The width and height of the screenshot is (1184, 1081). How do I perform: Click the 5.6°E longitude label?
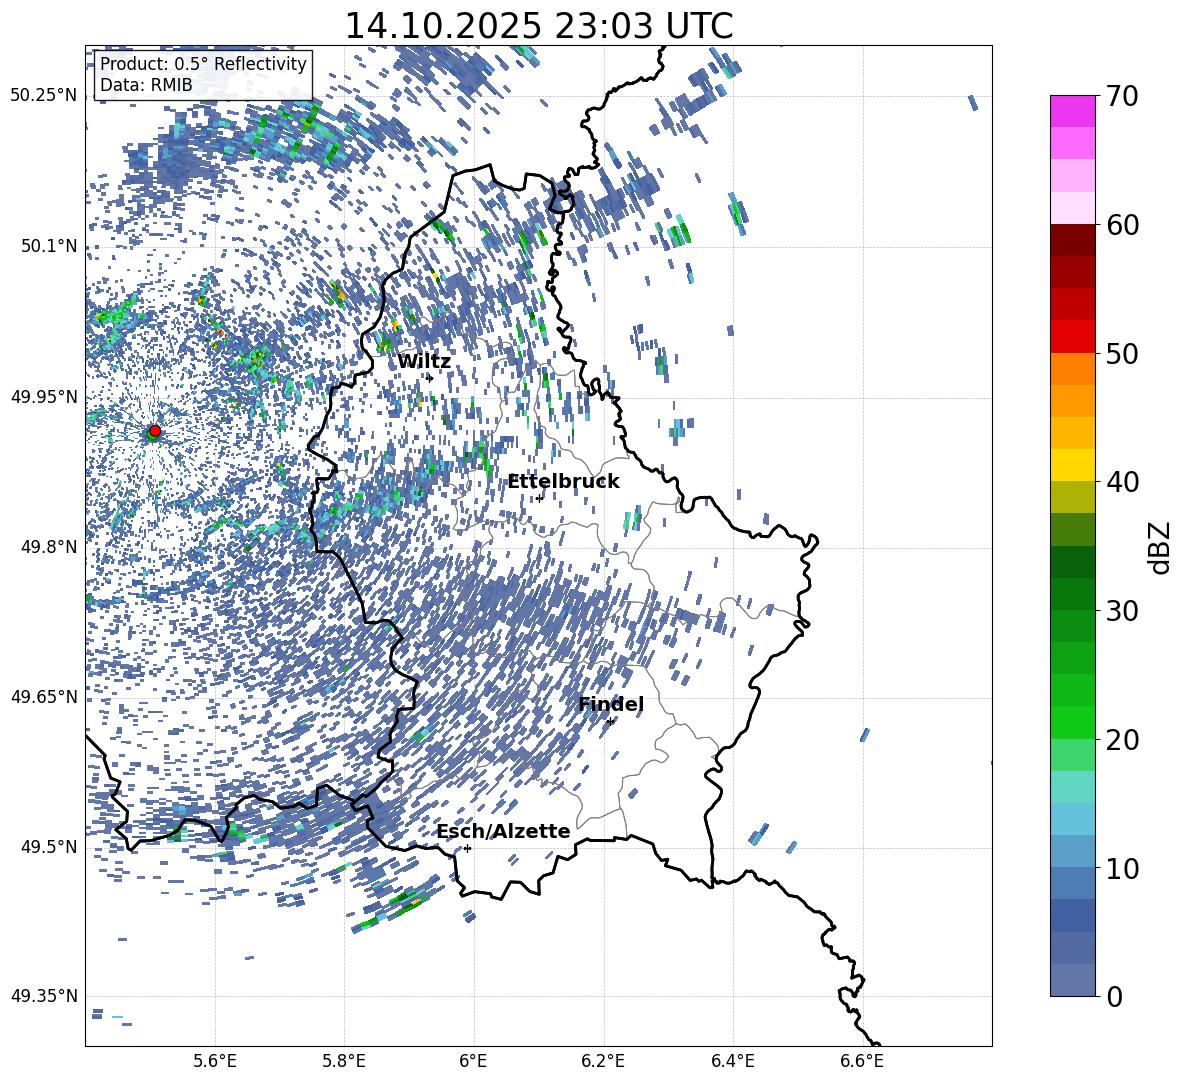pos(215,1061)
